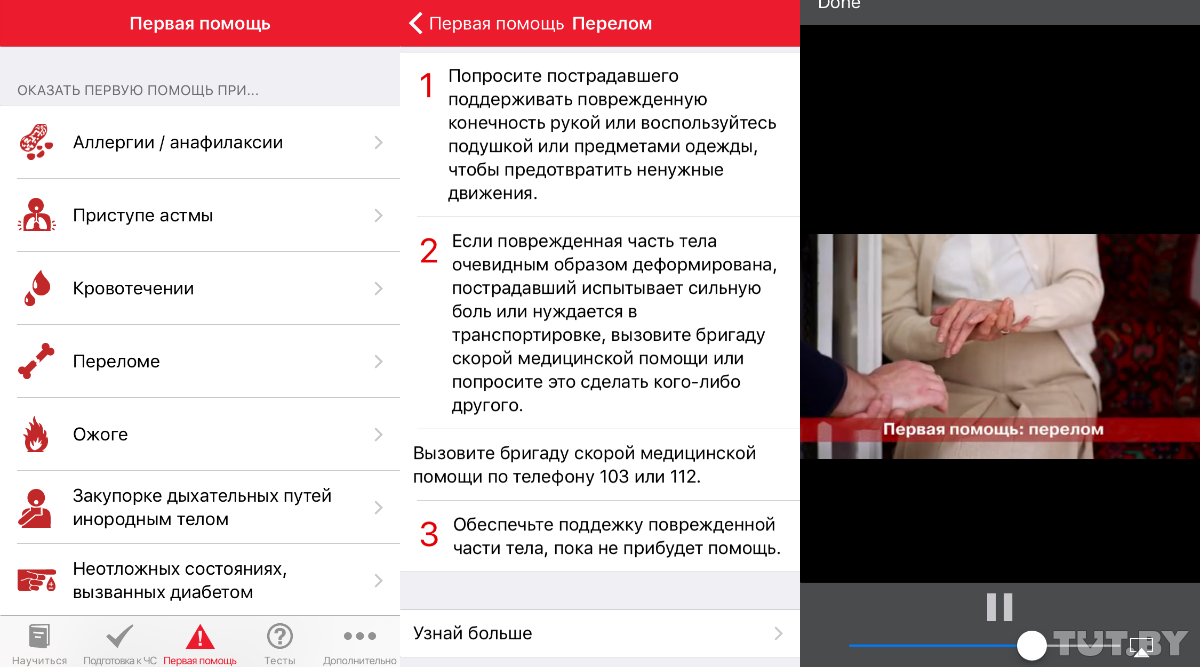Tap the allergy peanut icon
This screenshot has height=667, width=1200.
36,142
